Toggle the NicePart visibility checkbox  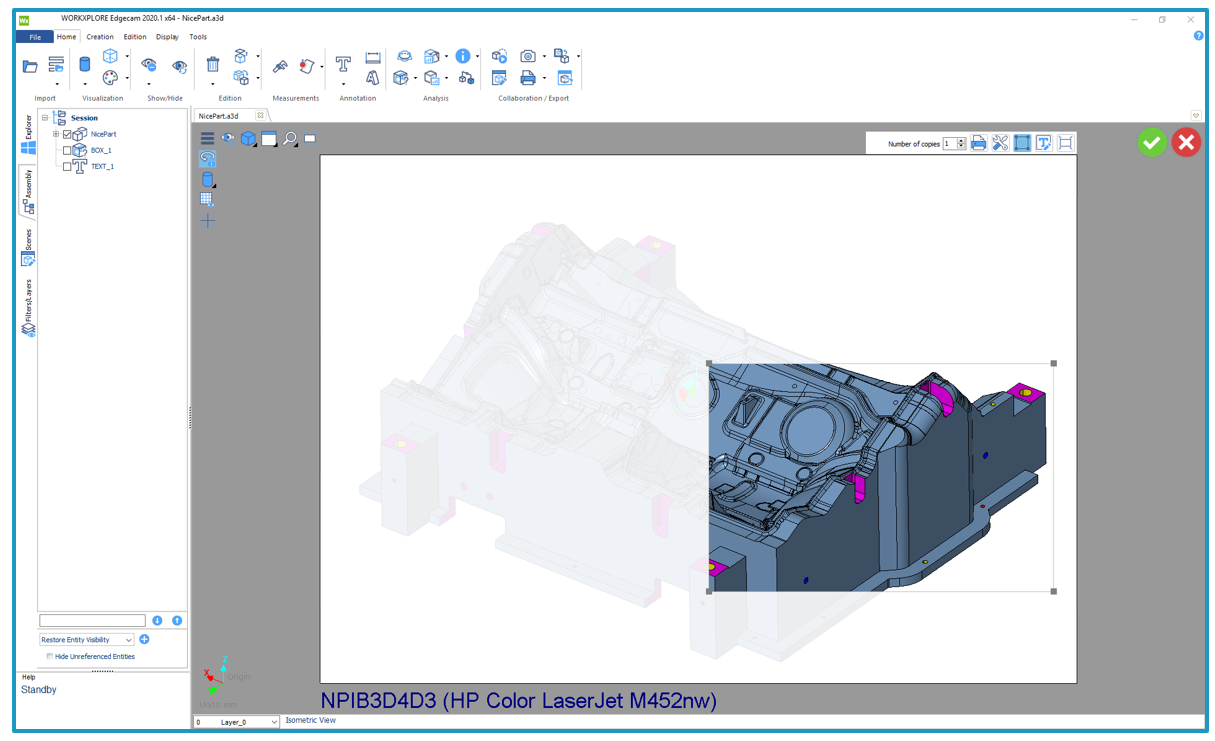tap(67, 134)
